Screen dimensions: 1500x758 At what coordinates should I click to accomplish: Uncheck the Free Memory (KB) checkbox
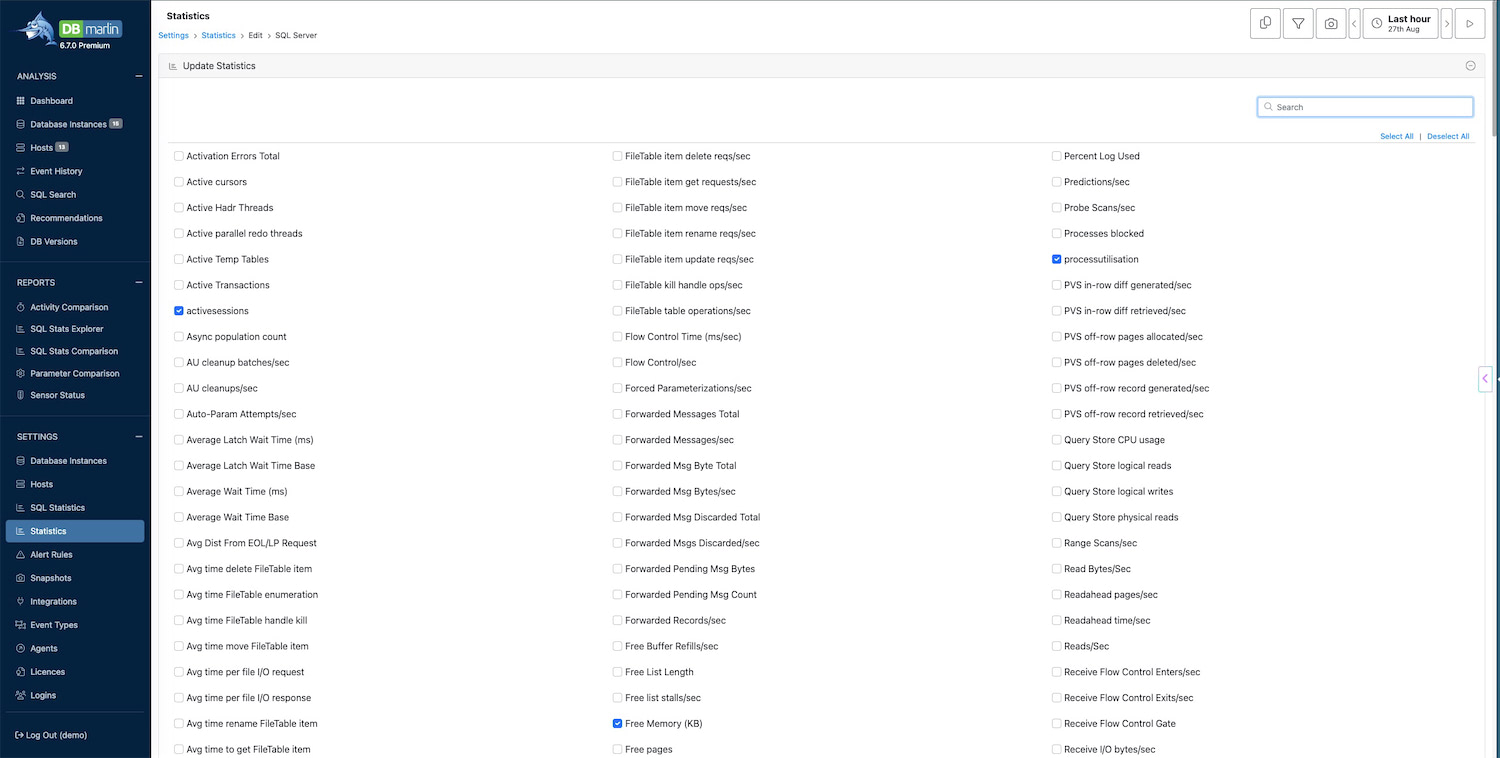618,724
